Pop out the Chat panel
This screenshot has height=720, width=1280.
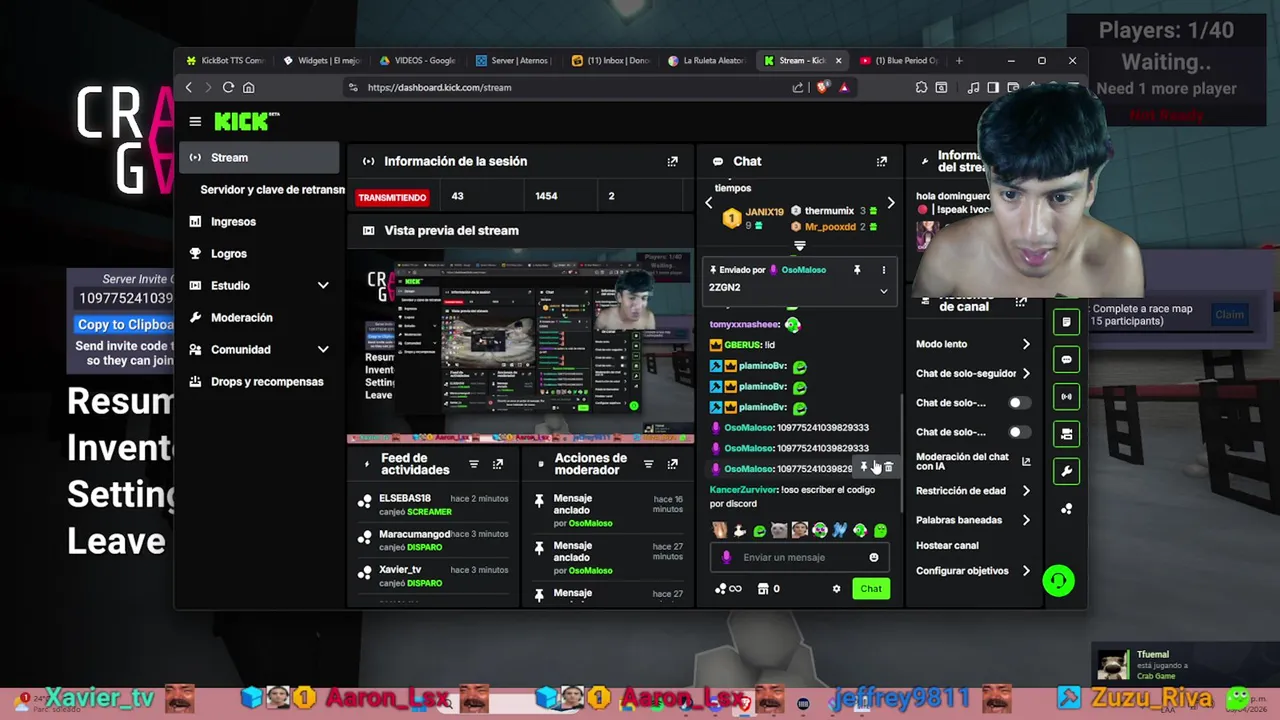tap(881, 161)
